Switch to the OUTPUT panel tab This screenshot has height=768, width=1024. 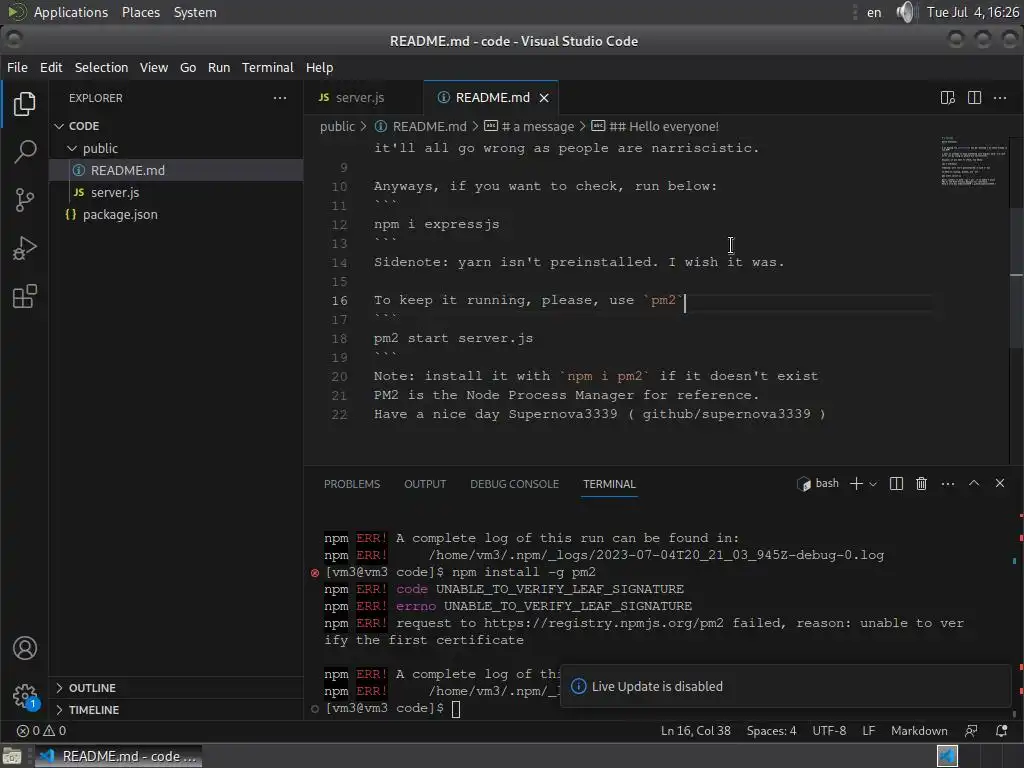[425, 484]
